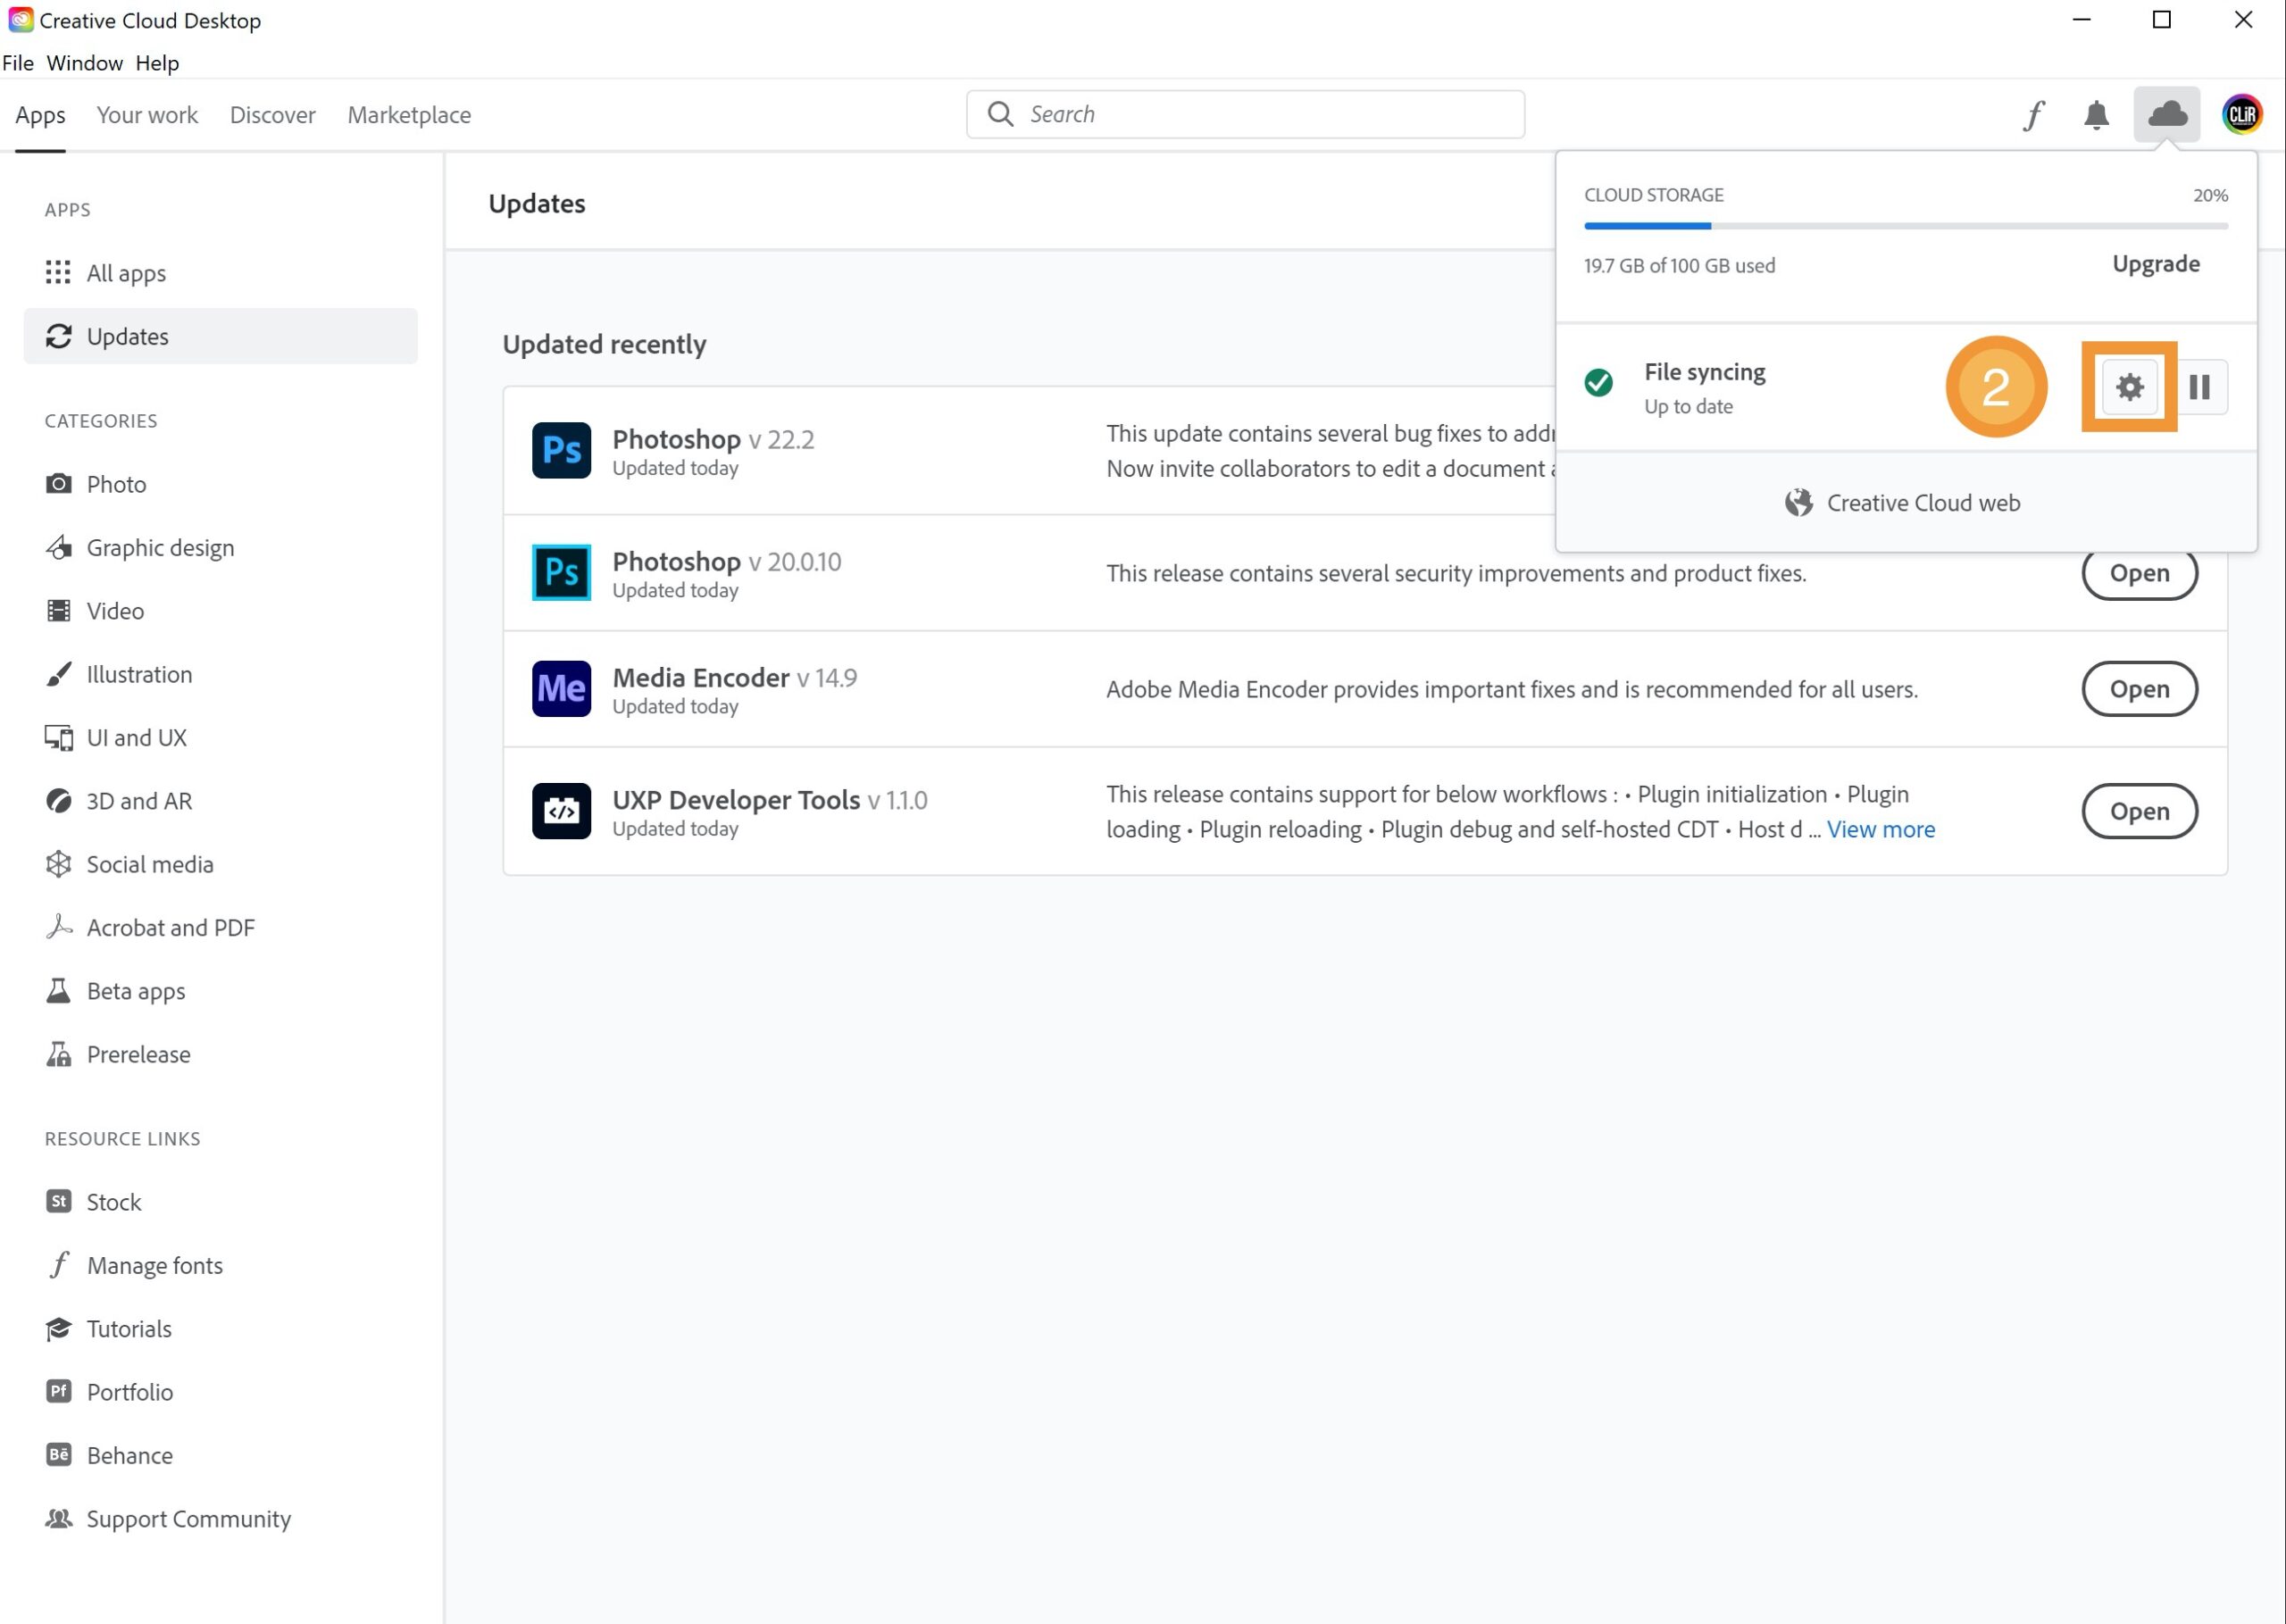The width and height of the screenshot is (2286, 1624).
Task: Click the Creative Cloud Desktop title icon
Action: click(20, 20)
